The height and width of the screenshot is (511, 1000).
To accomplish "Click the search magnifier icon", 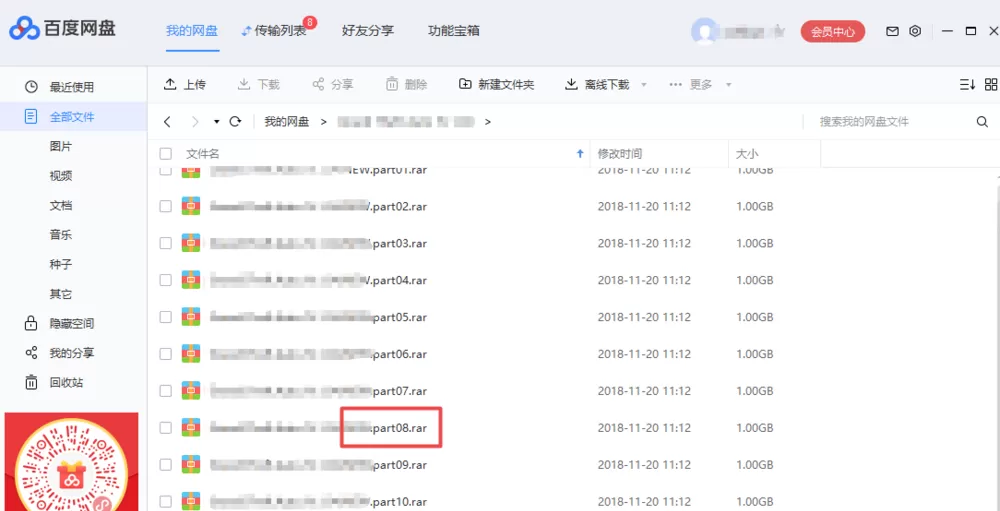I will (982, 121).
